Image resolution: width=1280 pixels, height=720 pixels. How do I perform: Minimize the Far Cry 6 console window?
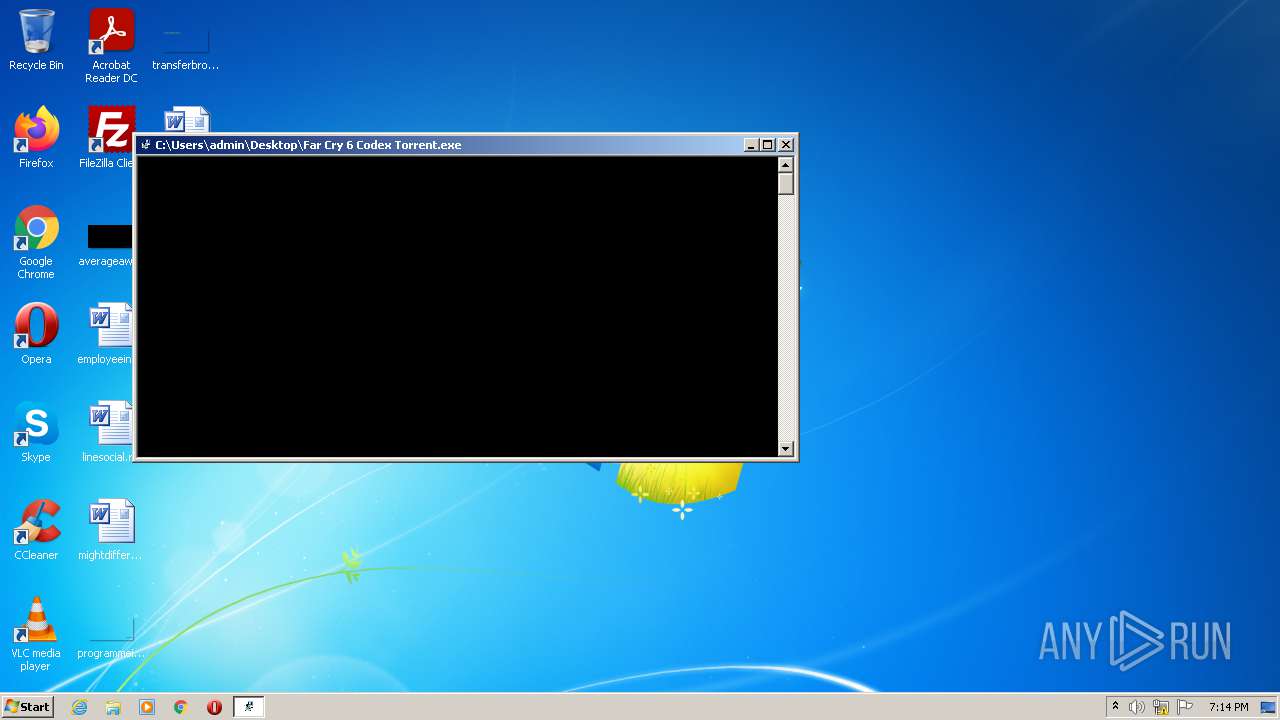[x=751, y=145]
